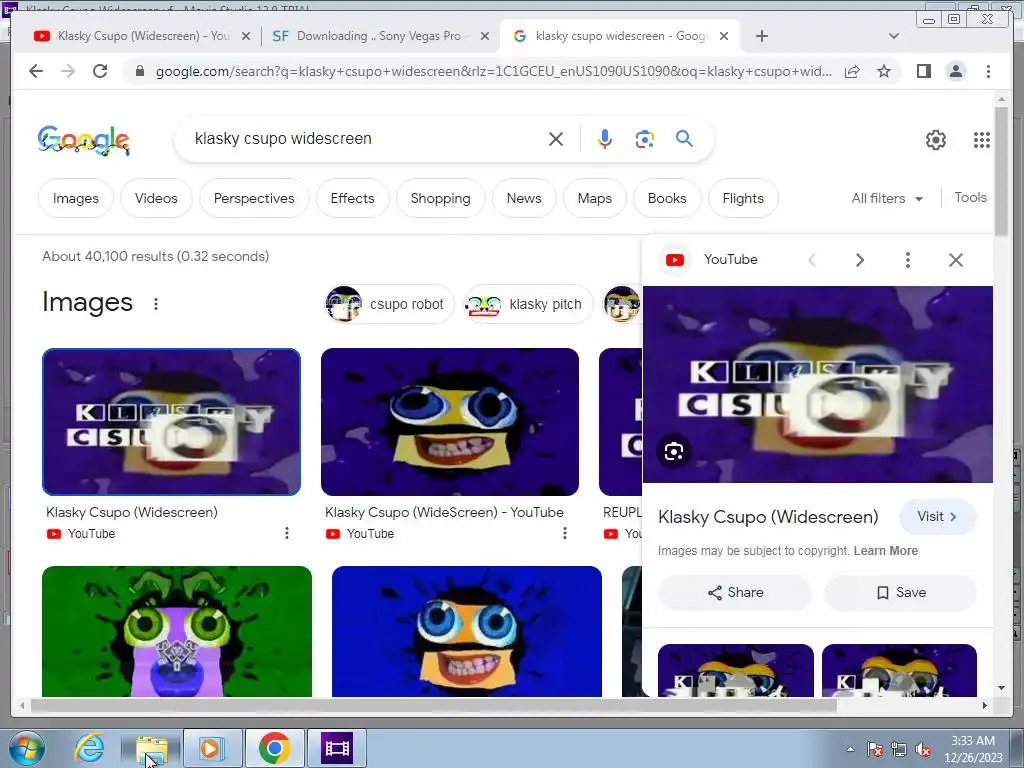Click the muted volume tray icon
1024x768 pixels.
(923, 749)
